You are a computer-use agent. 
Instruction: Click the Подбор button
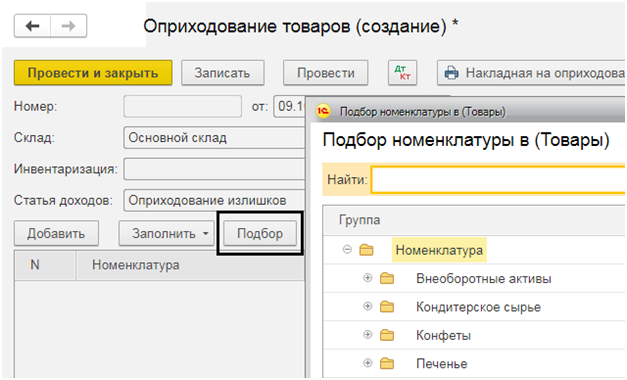pos(260,233)
